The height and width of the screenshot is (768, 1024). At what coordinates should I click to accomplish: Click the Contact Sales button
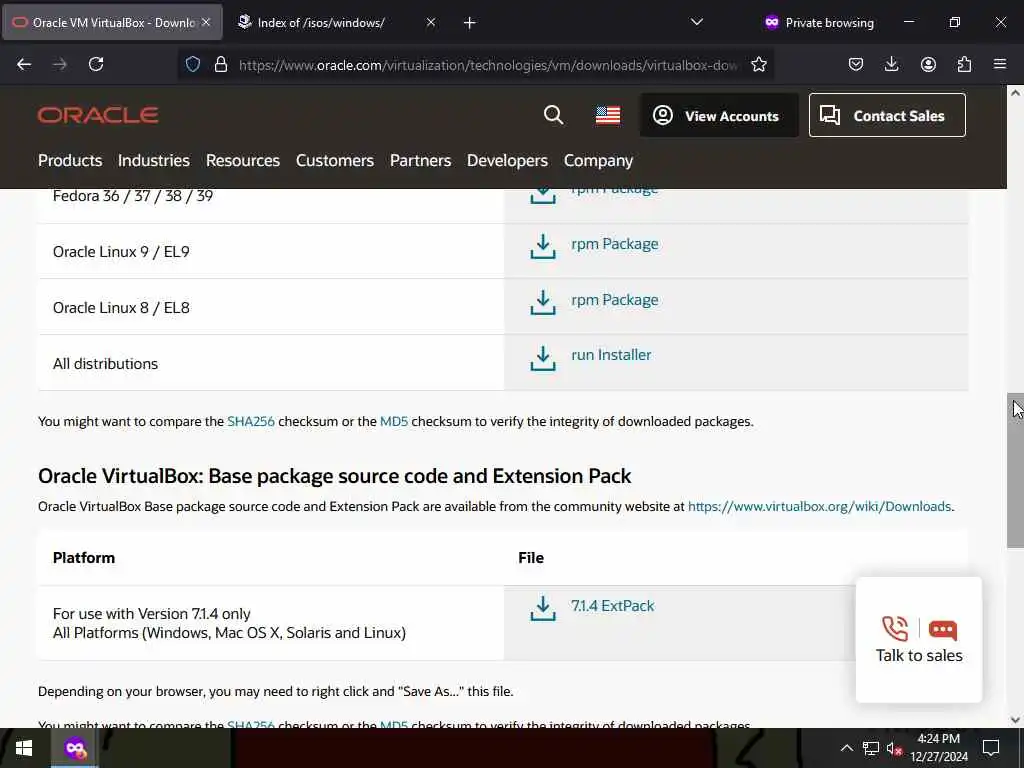tap(887, 116)
